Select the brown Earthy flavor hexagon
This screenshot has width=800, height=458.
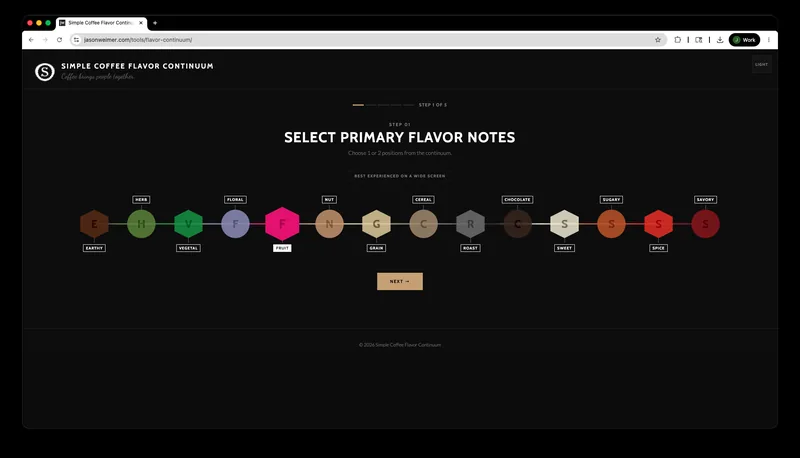pyautogui.click(x=94, y=224)
